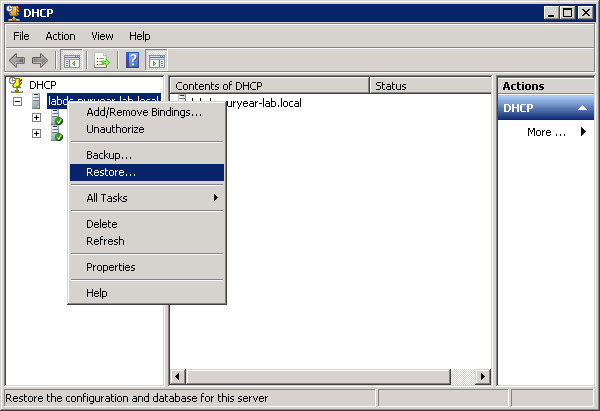
Task: Click the DHCP title bar application icon
Action: 13,13
